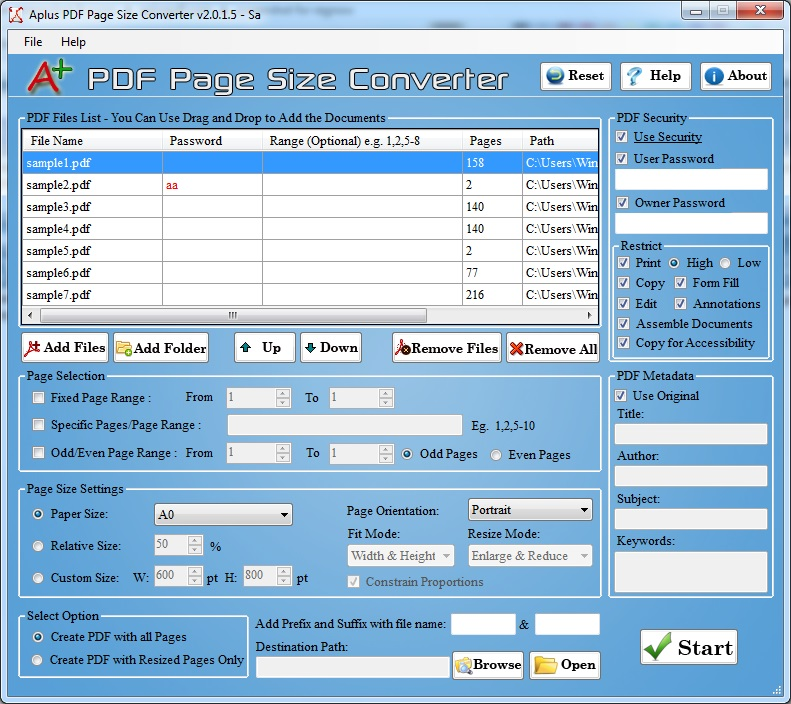Screen dimensions: 791x704
Task: Uncheck Copy restriction checkbox
Action: point(624,282)
